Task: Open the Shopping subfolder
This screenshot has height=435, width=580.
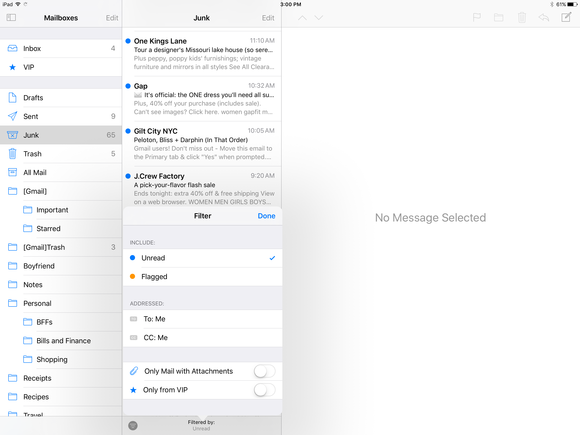Action: tap(61, 359)
